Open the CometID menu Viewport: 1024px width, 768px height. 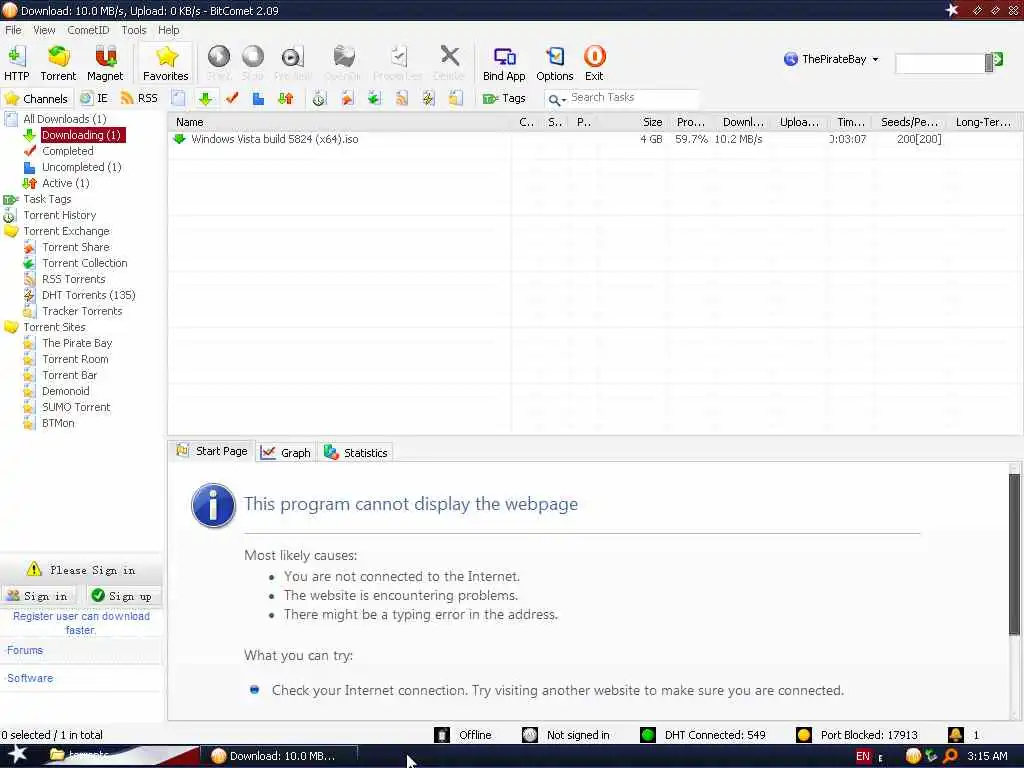(88, 30)
